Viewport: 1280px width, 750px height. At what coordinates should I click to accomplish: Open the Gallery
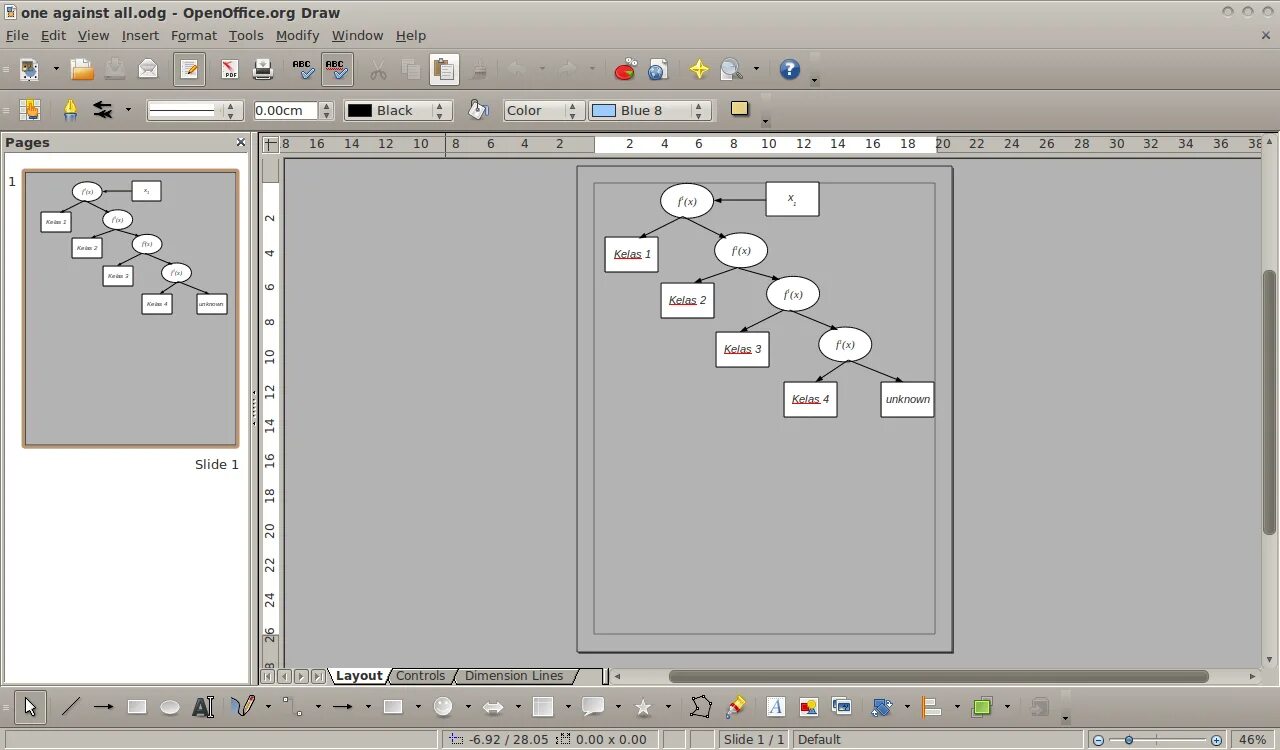842,707
